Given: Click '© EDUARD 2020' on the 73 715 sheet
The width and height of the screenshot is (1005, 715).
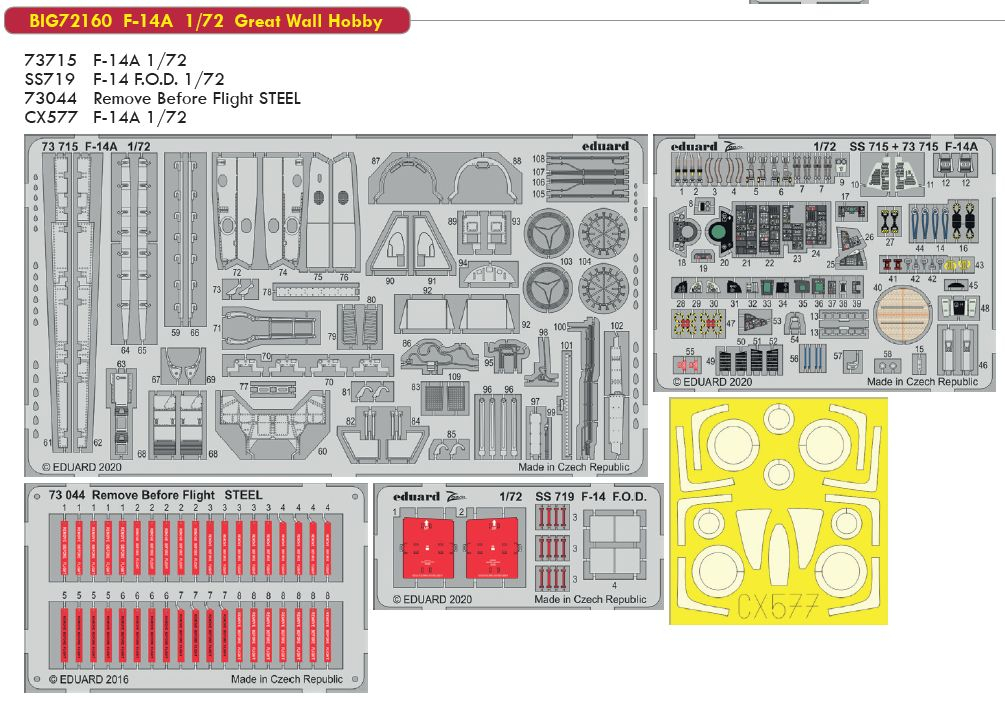Looking at the screenshot, I should pyautogui.click(x=81, y=467).
